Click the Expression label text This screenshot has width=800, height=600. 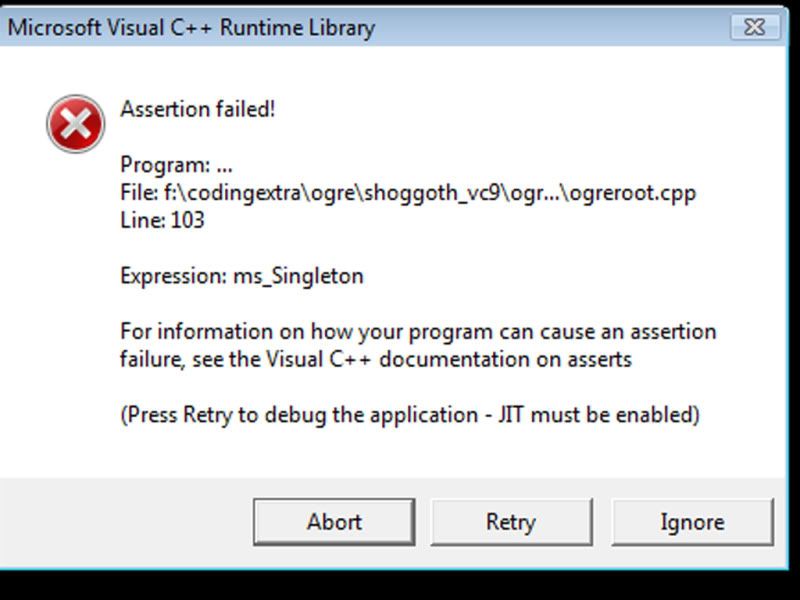(173, 274)
